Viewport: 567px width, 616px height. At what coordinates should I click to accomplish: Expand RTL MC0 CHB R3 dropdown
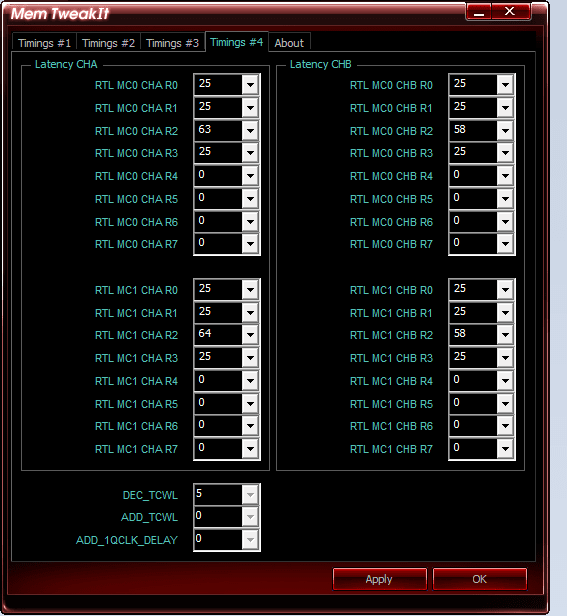pos(505,152)
